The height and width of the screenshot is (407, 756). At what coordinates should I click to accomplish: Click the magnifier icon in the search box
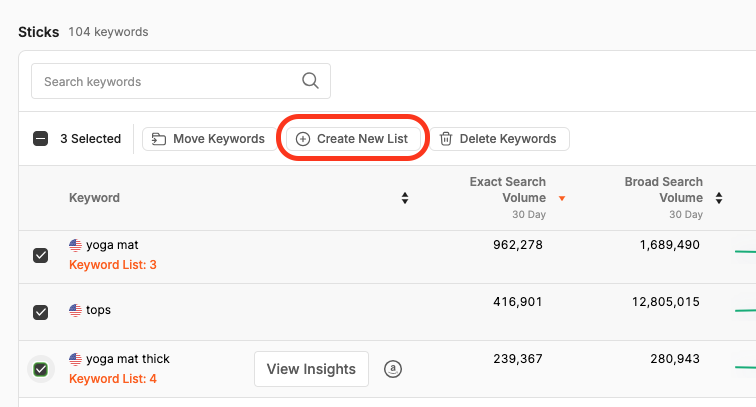[x=310, y=81]
